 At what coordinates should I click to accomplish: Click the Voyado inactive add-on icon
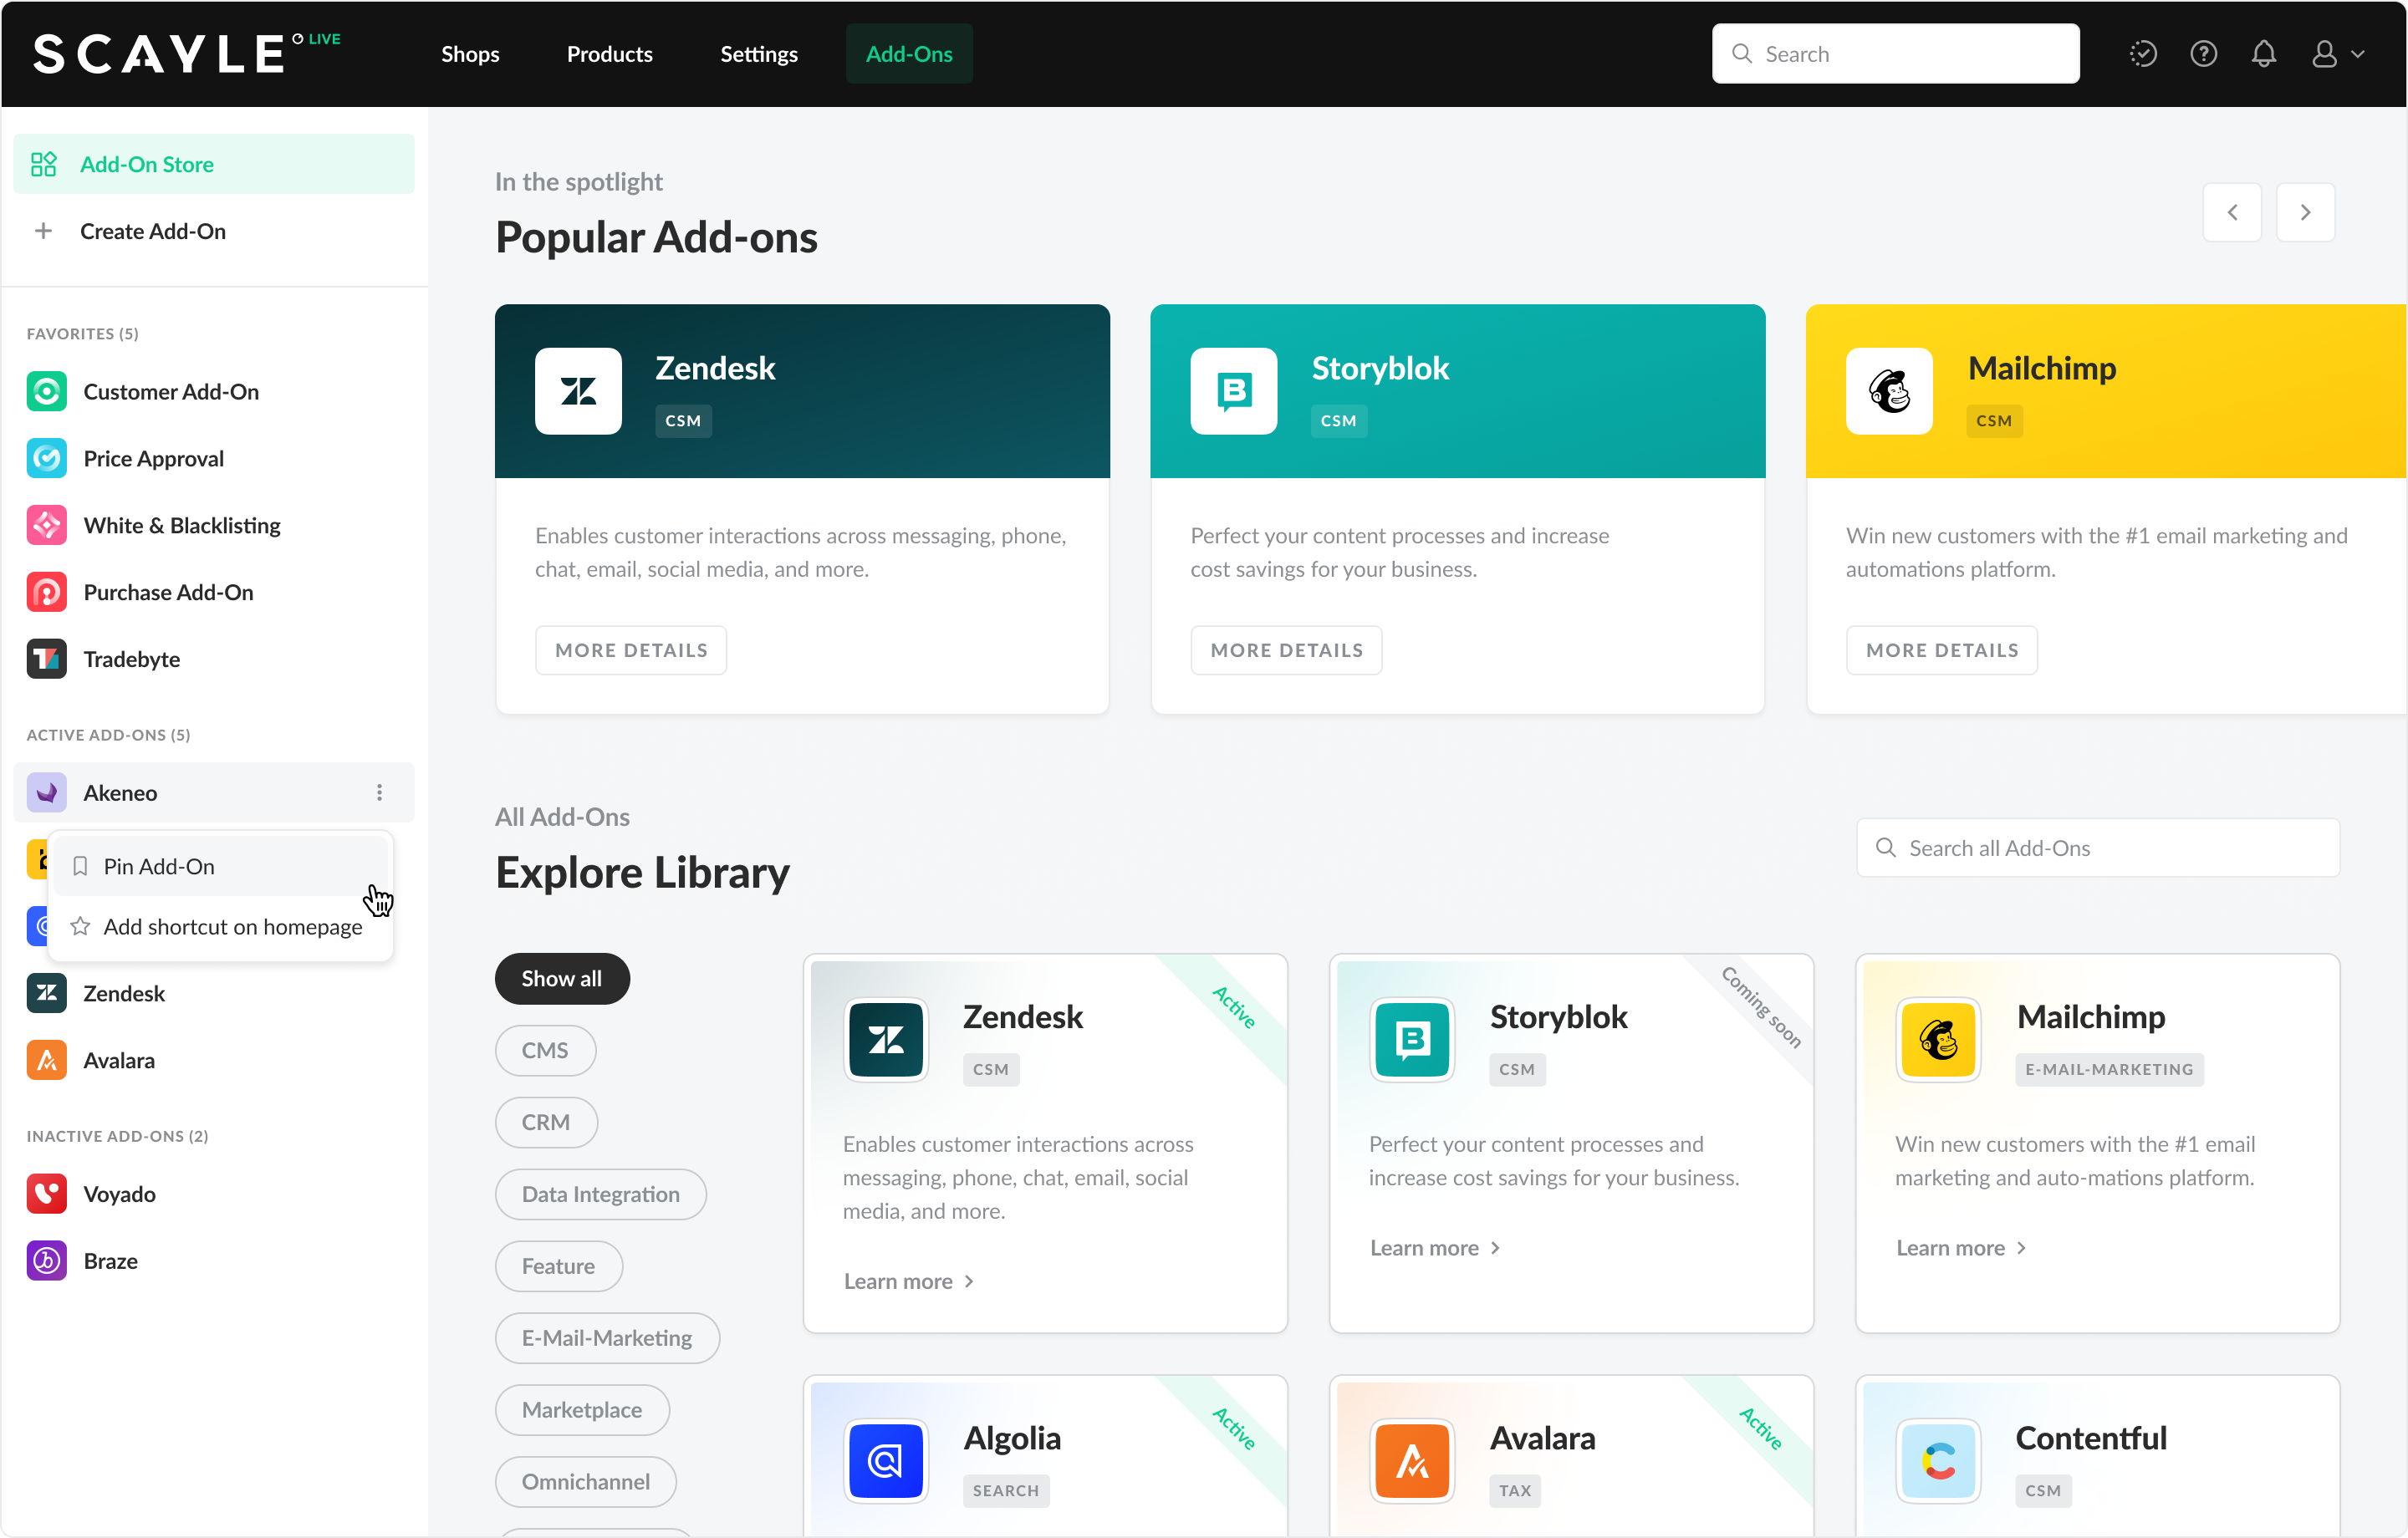click(x=46, y=1194)
